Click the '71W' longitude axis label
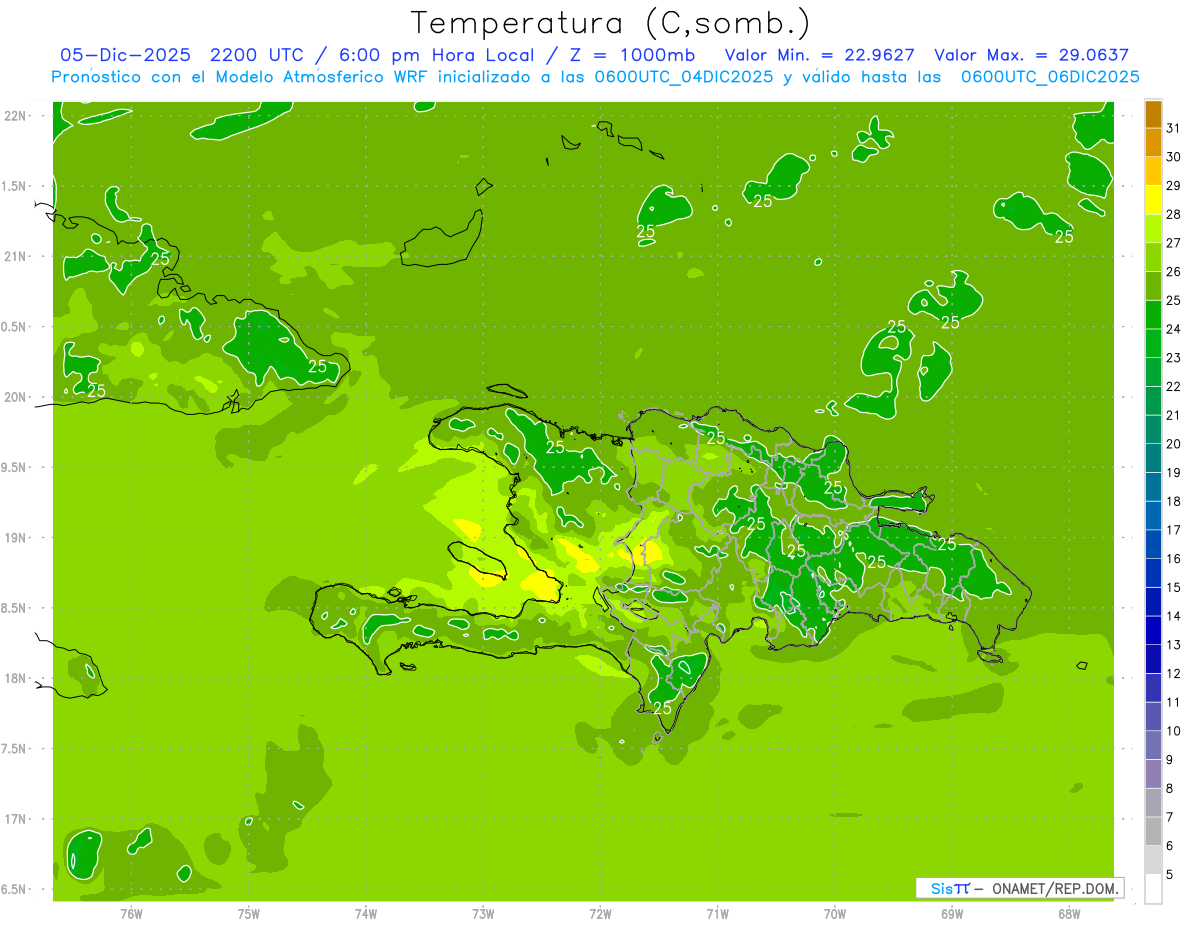The height and width of the screenshot is (927, 1200). pos(717,914)
